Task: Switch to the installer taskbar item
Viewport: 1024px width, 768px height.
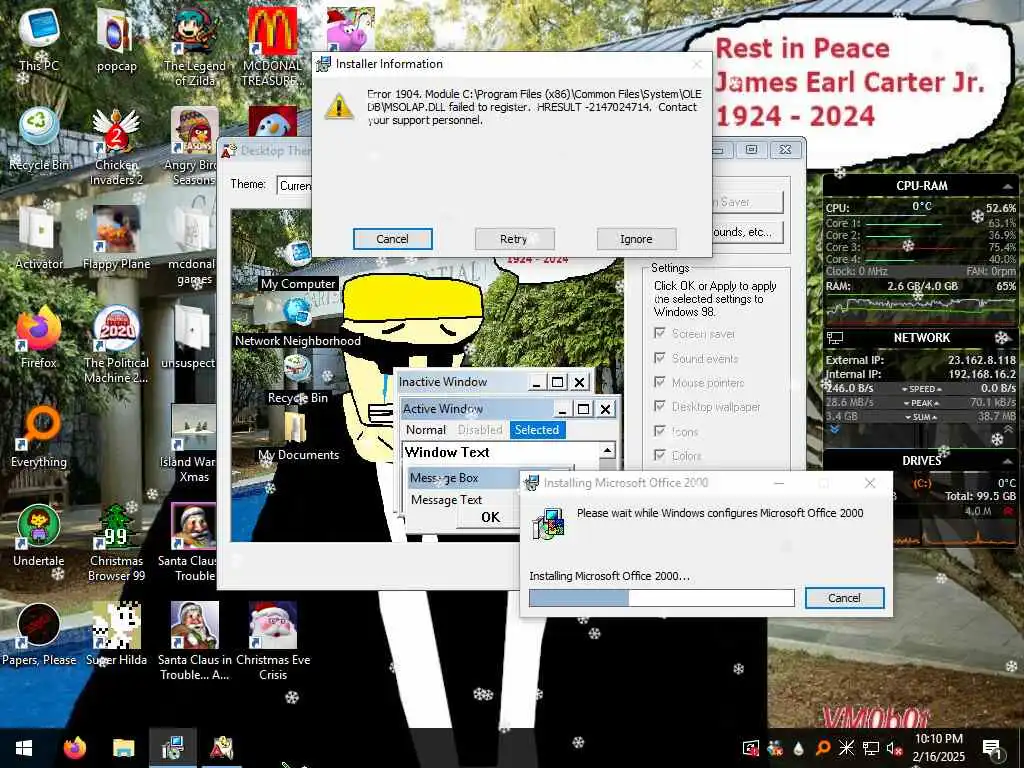Action: (172, 748)
